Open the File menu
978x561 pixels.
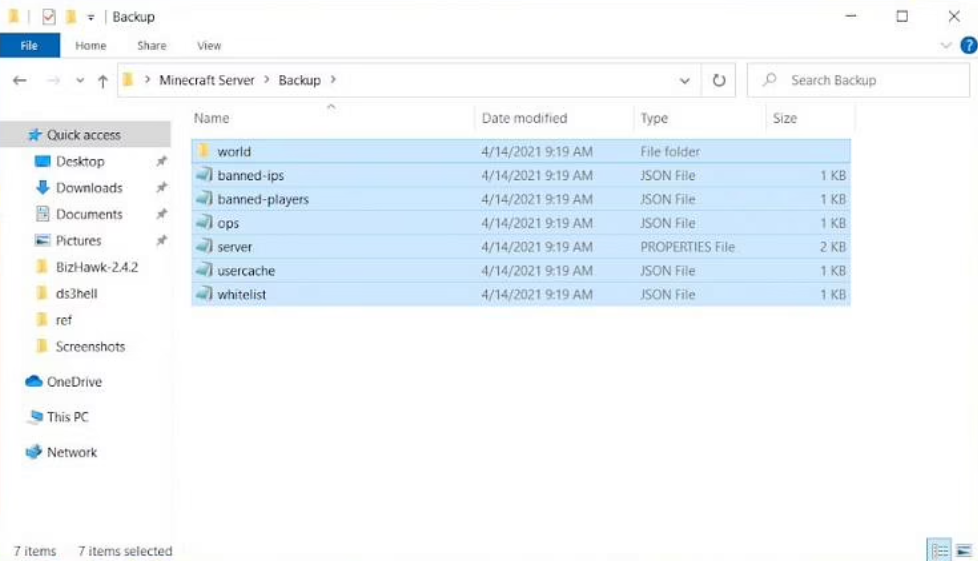point(29,45)
